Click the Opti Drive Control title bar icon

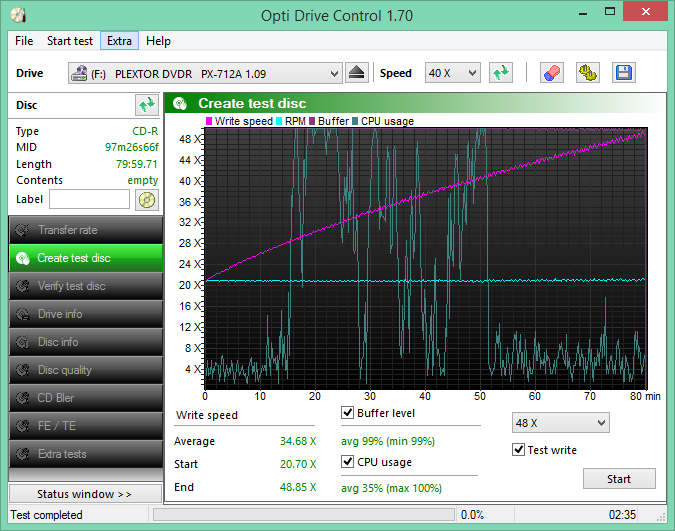[19, 15]
